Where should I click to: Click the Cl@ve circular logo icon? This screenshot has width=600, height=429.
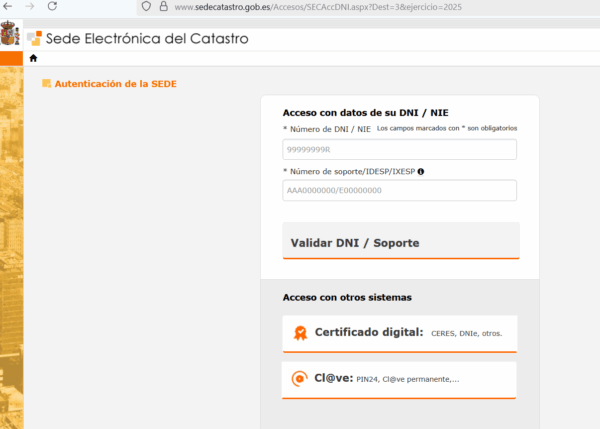pyautogui.click(x=300, y=379)
